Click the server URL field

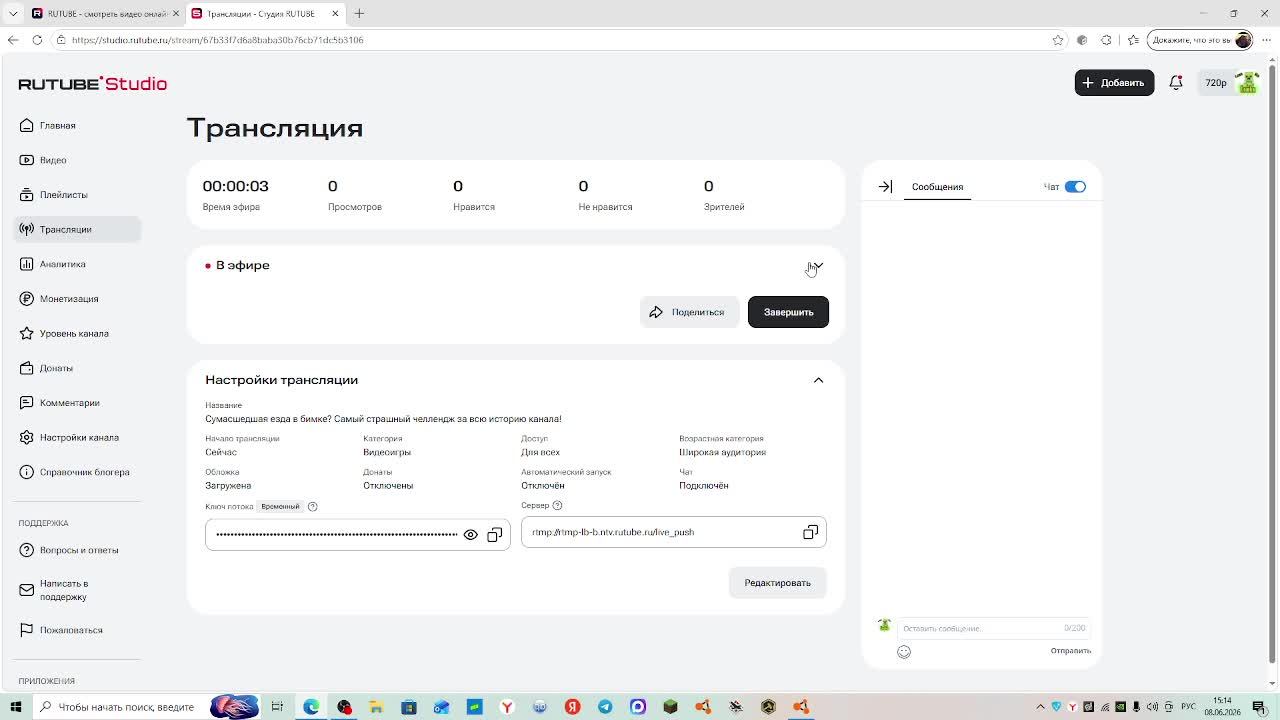(x=674, y=532)
